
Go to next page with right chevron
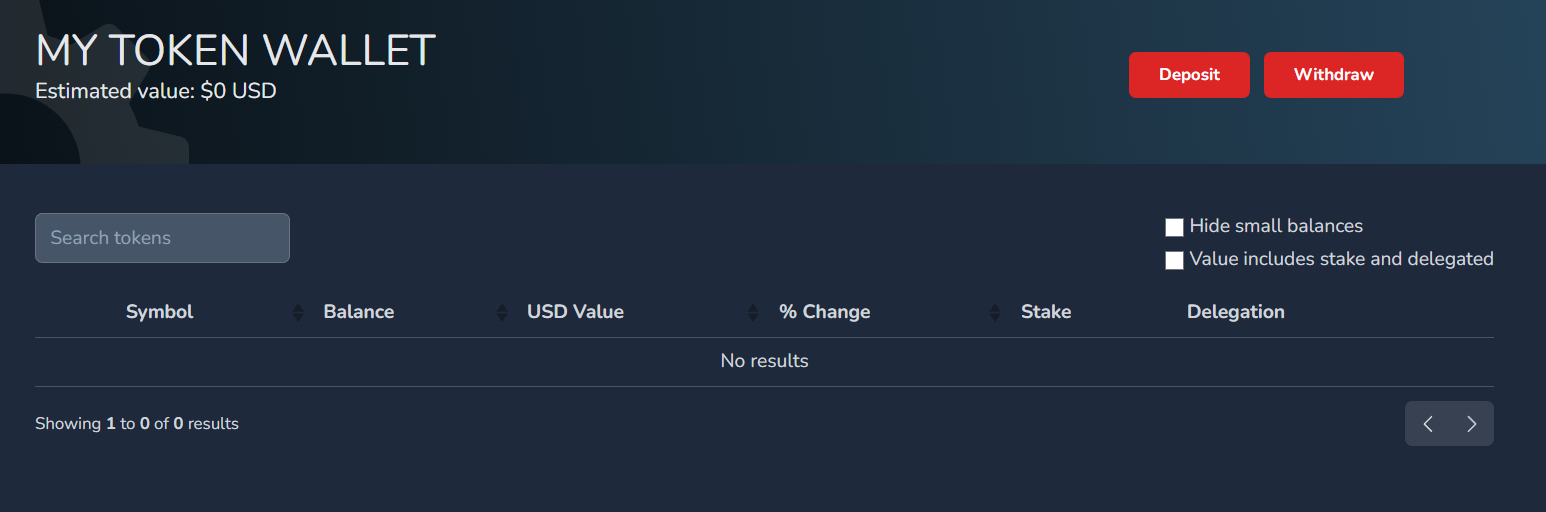[1472, 424]
